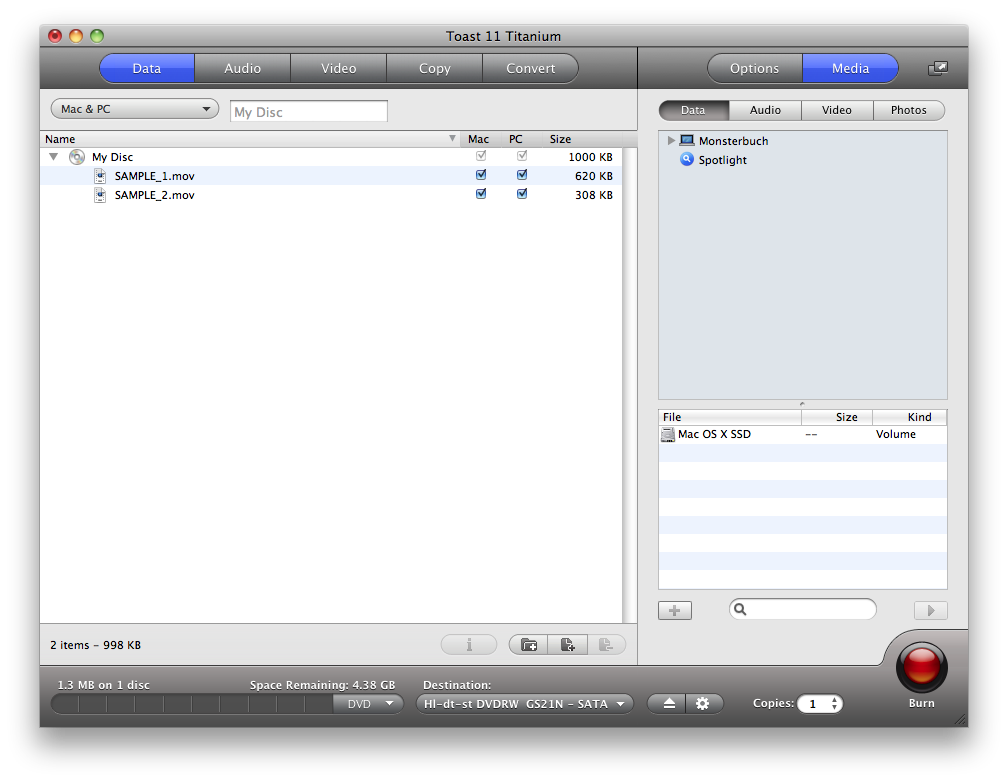Select Audio in Media browser tabs
The image size is (1008, 782).
pos(765,110)
